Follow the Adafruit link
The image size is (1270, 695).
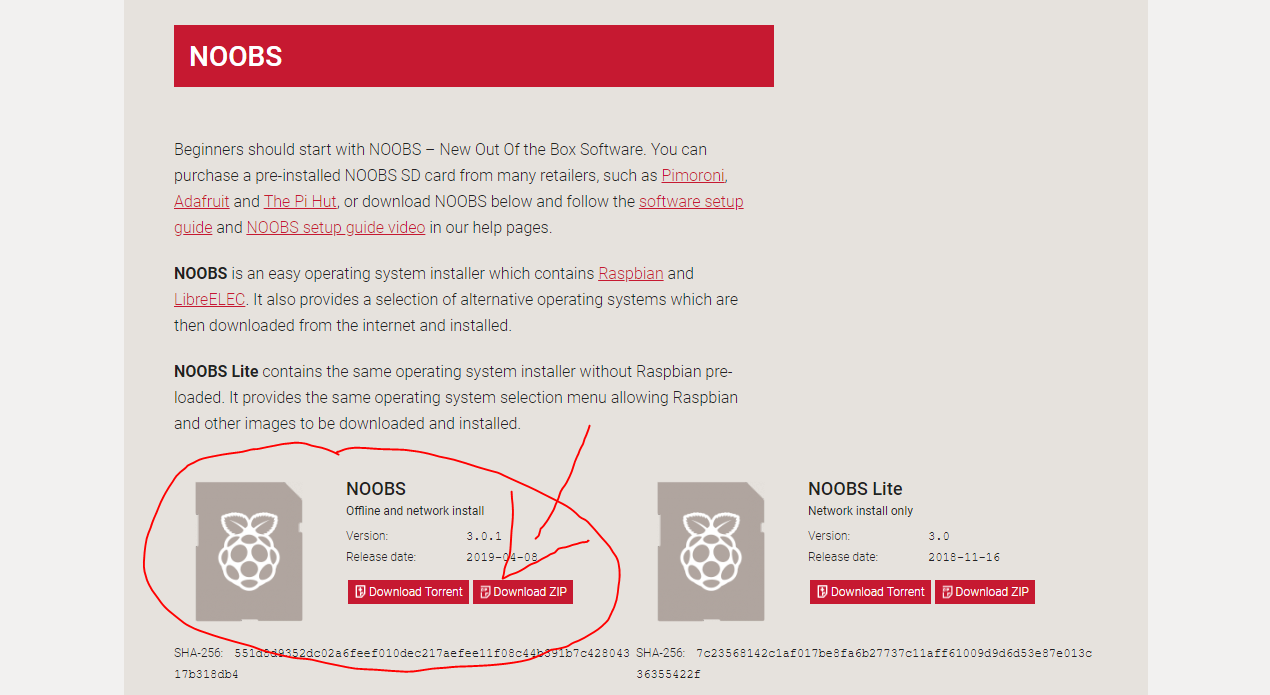(x=201, y=201)
